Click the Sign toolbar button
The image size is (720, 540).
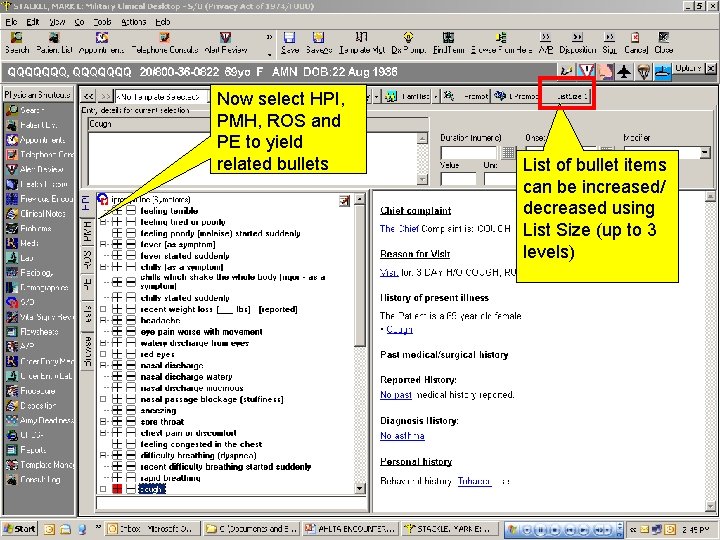tap(609, 43)
